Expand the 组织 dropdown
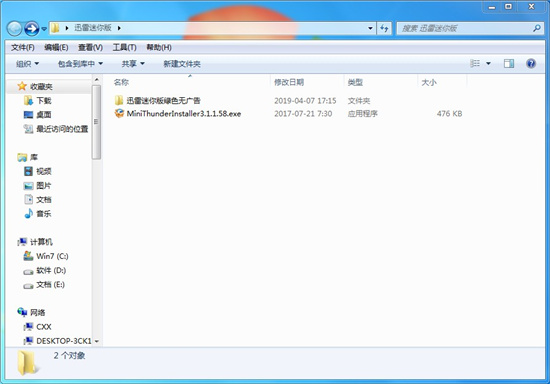550x384 pixels. (x=27, y=64)
